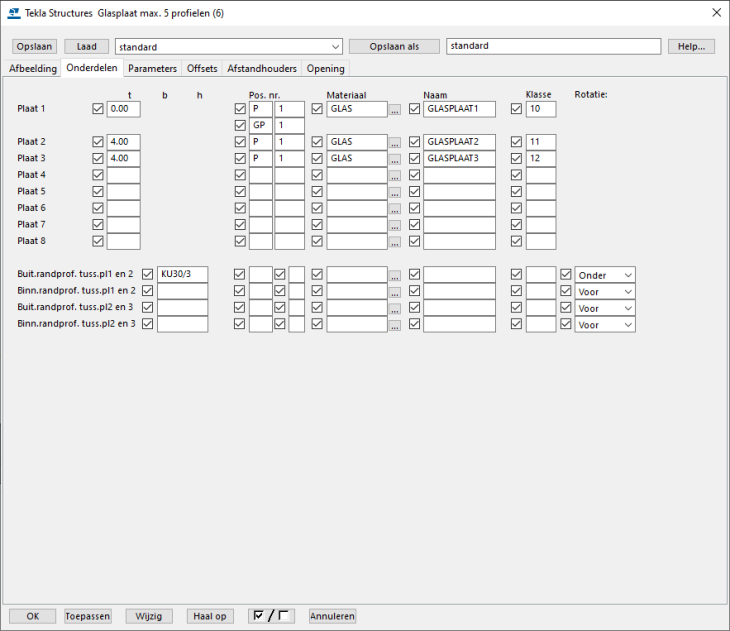The width and height of the screenshot is (730, 631).
Task: Toggle Plaat 2 Klasse 11 checkbox
Action: (516, 142)
